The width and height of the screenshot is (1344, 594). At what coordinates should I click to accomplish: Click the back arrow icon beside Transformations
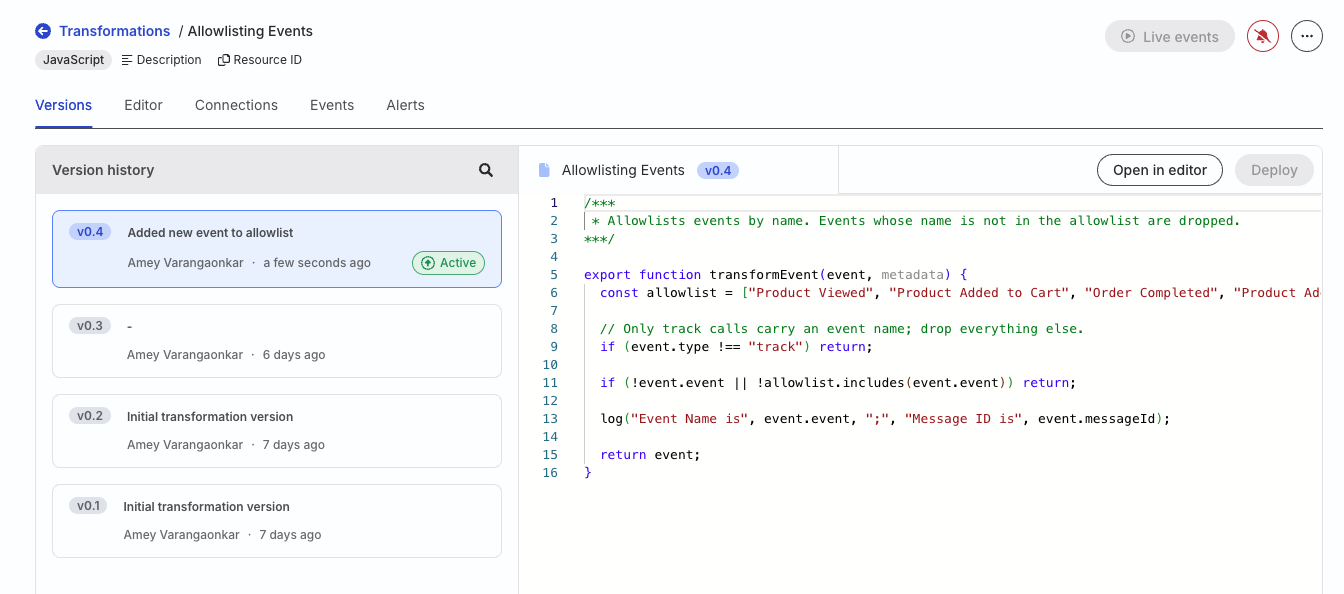(43, 31)
